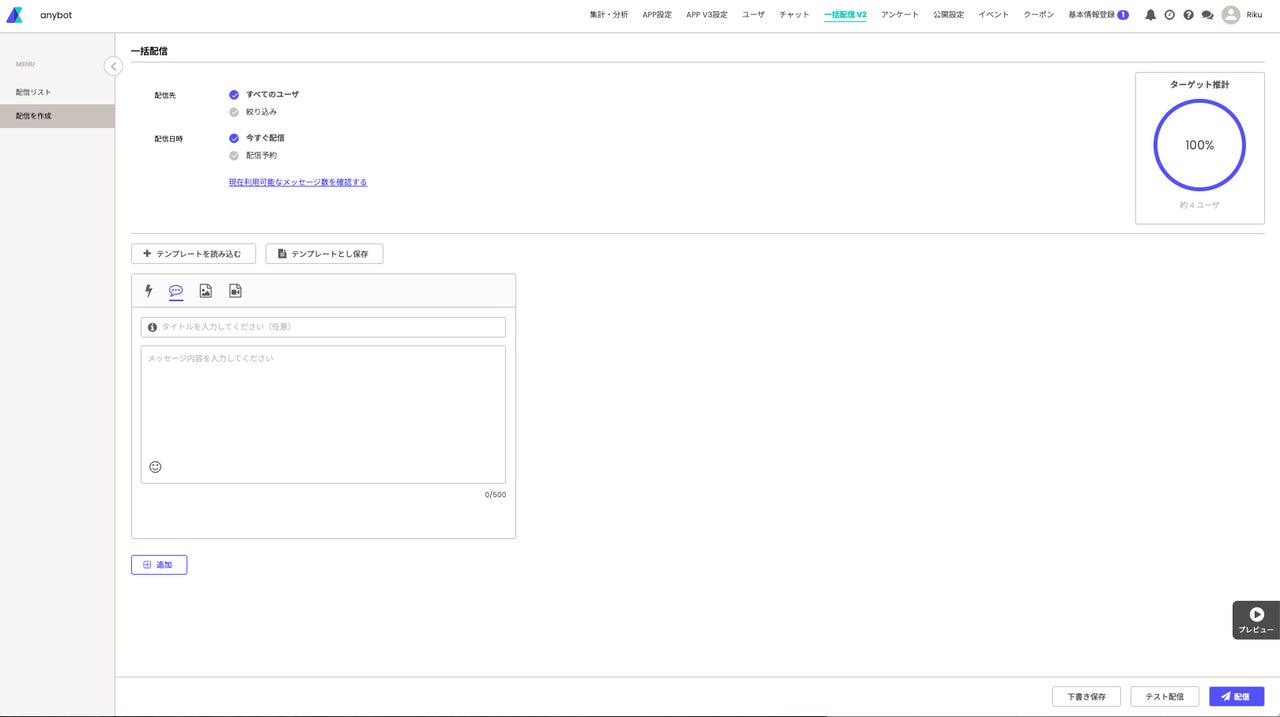Open 集計・分析 menu
Viewport: 1280px width, 717px height.
click(609, 15)
